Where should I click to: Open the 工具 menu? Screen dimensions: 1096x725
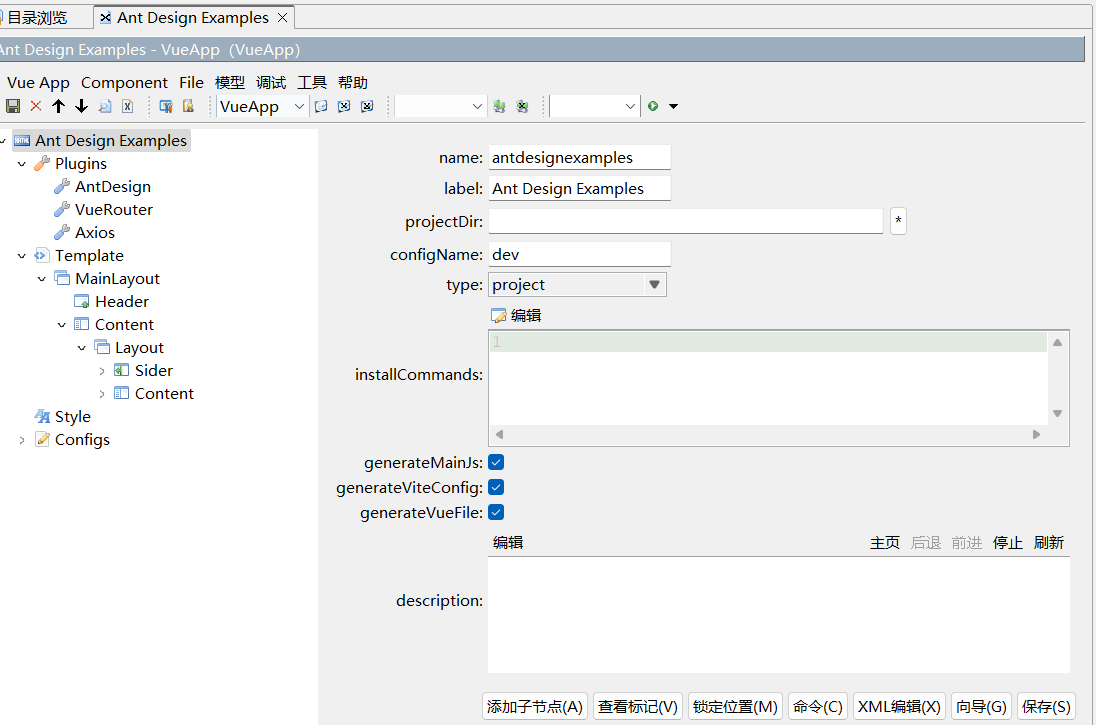(x=312, y=82)
